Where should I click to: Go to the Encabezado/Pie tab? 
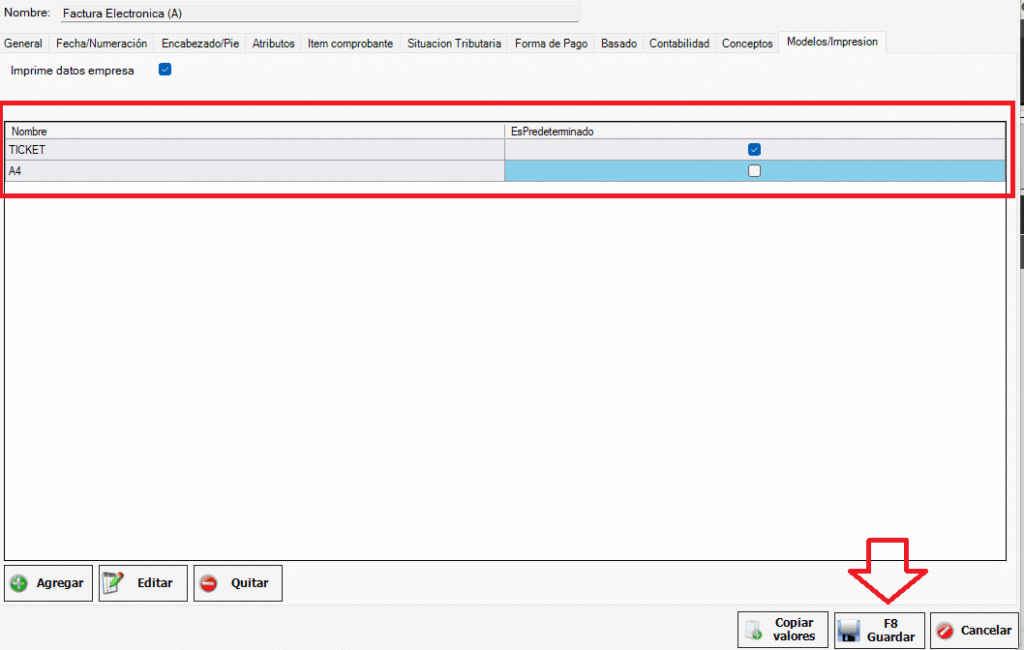[200, 44]
